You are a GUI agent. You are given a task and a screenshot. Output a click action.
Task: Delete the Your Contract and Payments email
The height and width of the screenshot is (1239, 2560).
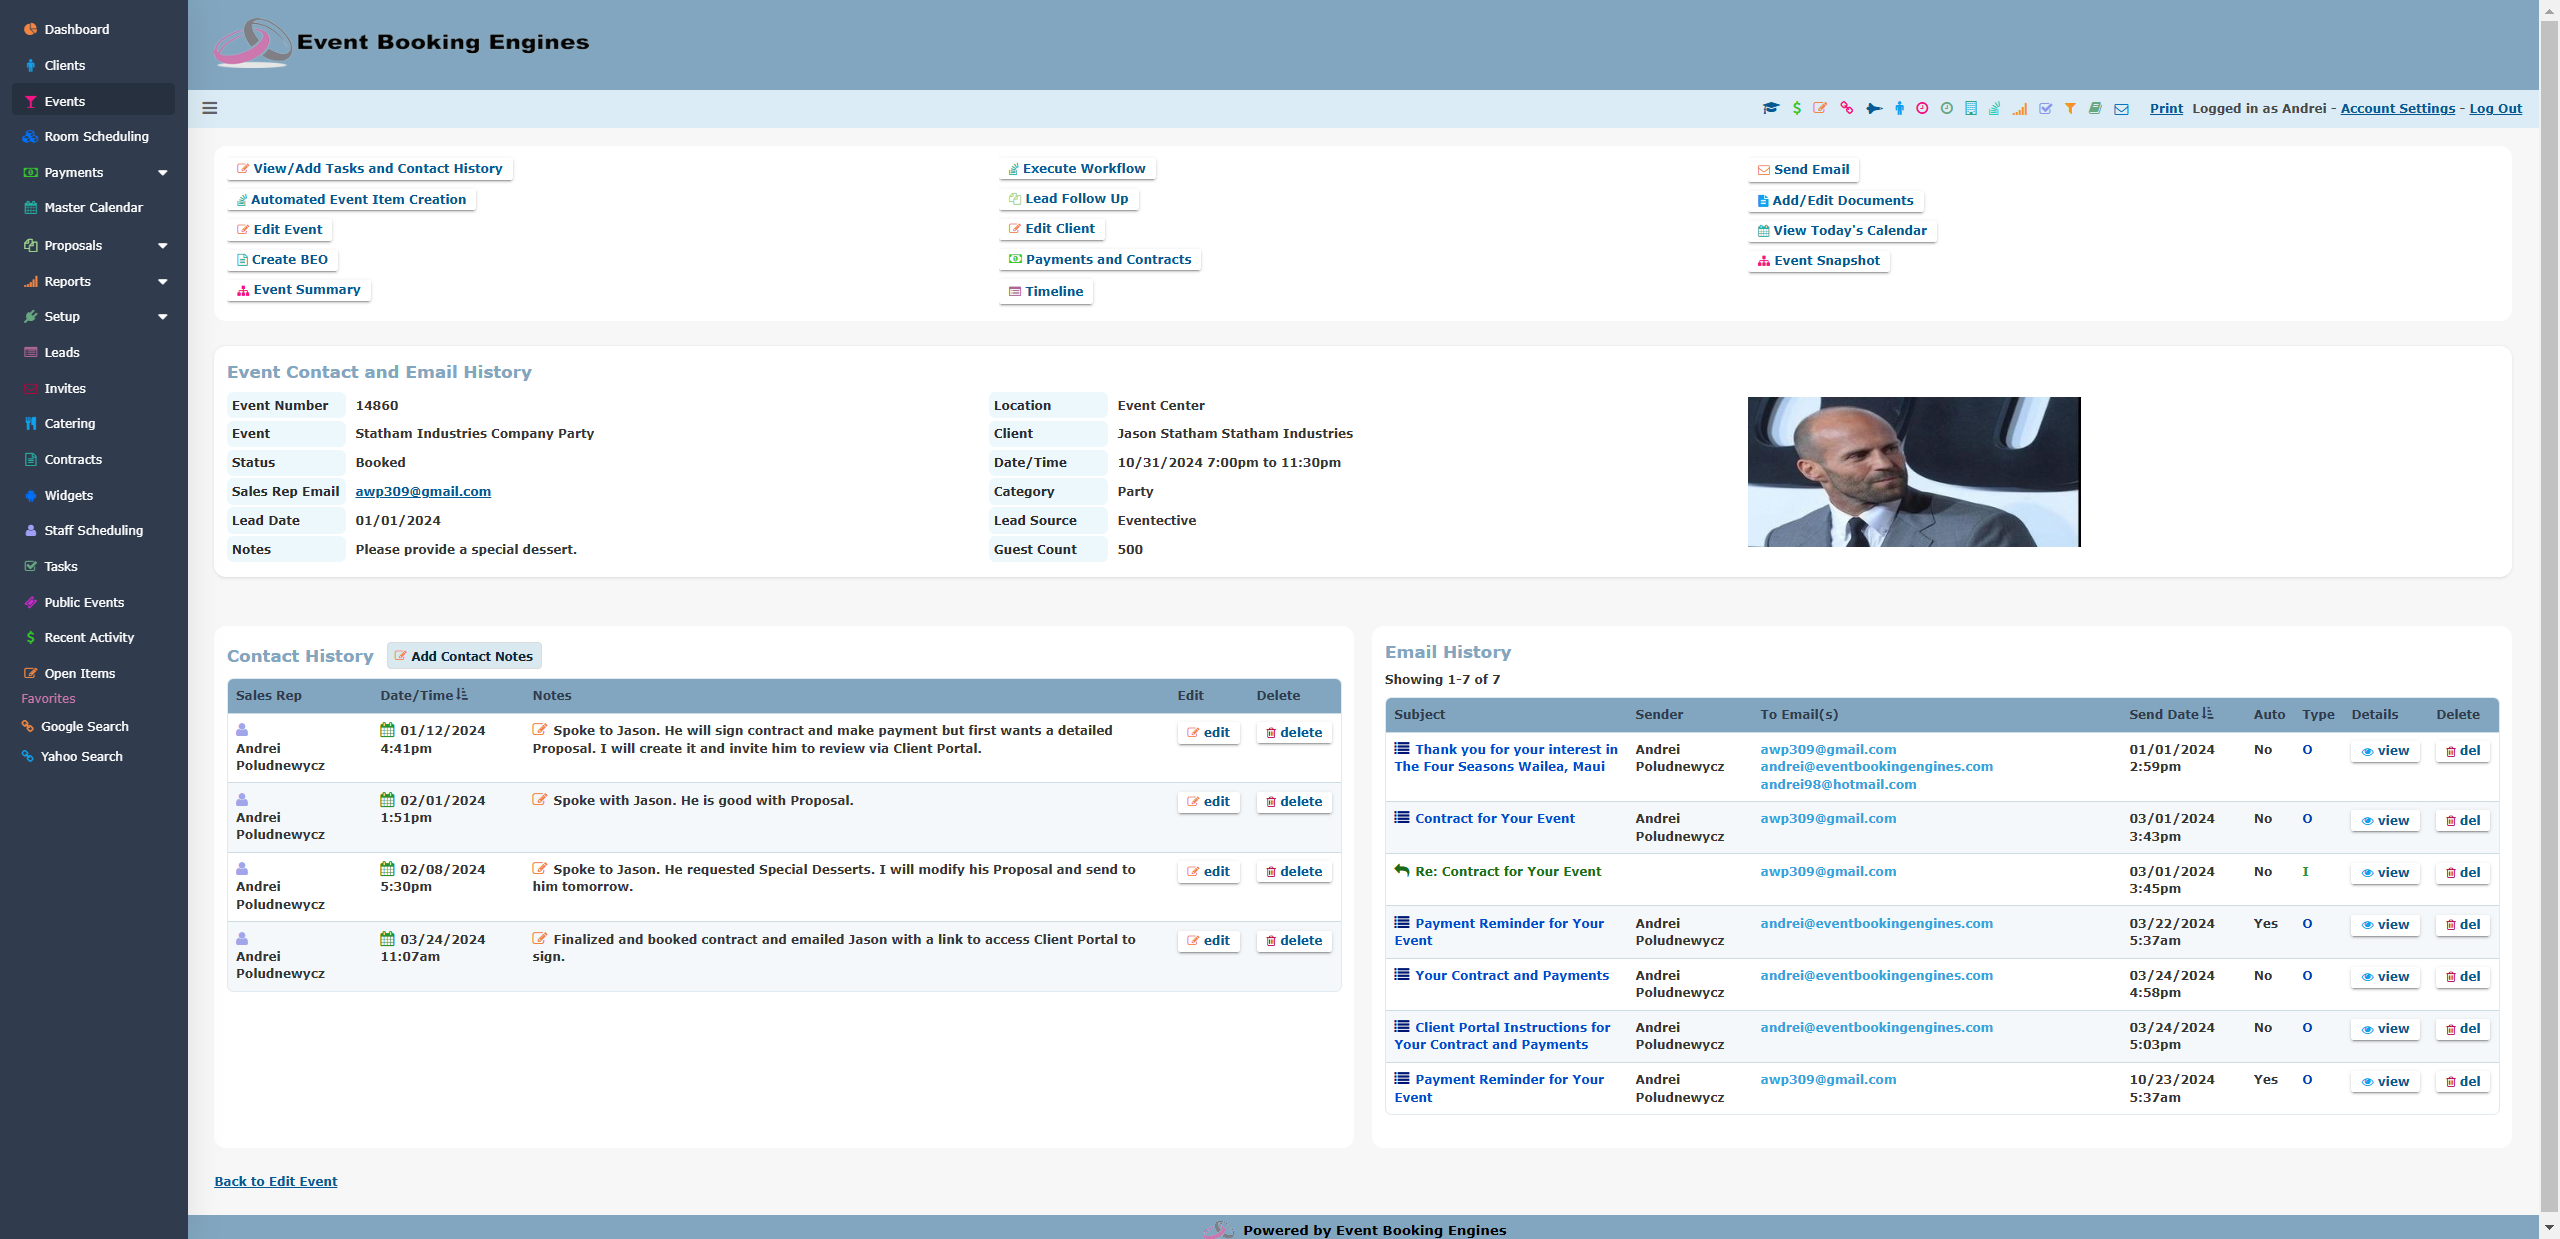[x=2462, y=976]
